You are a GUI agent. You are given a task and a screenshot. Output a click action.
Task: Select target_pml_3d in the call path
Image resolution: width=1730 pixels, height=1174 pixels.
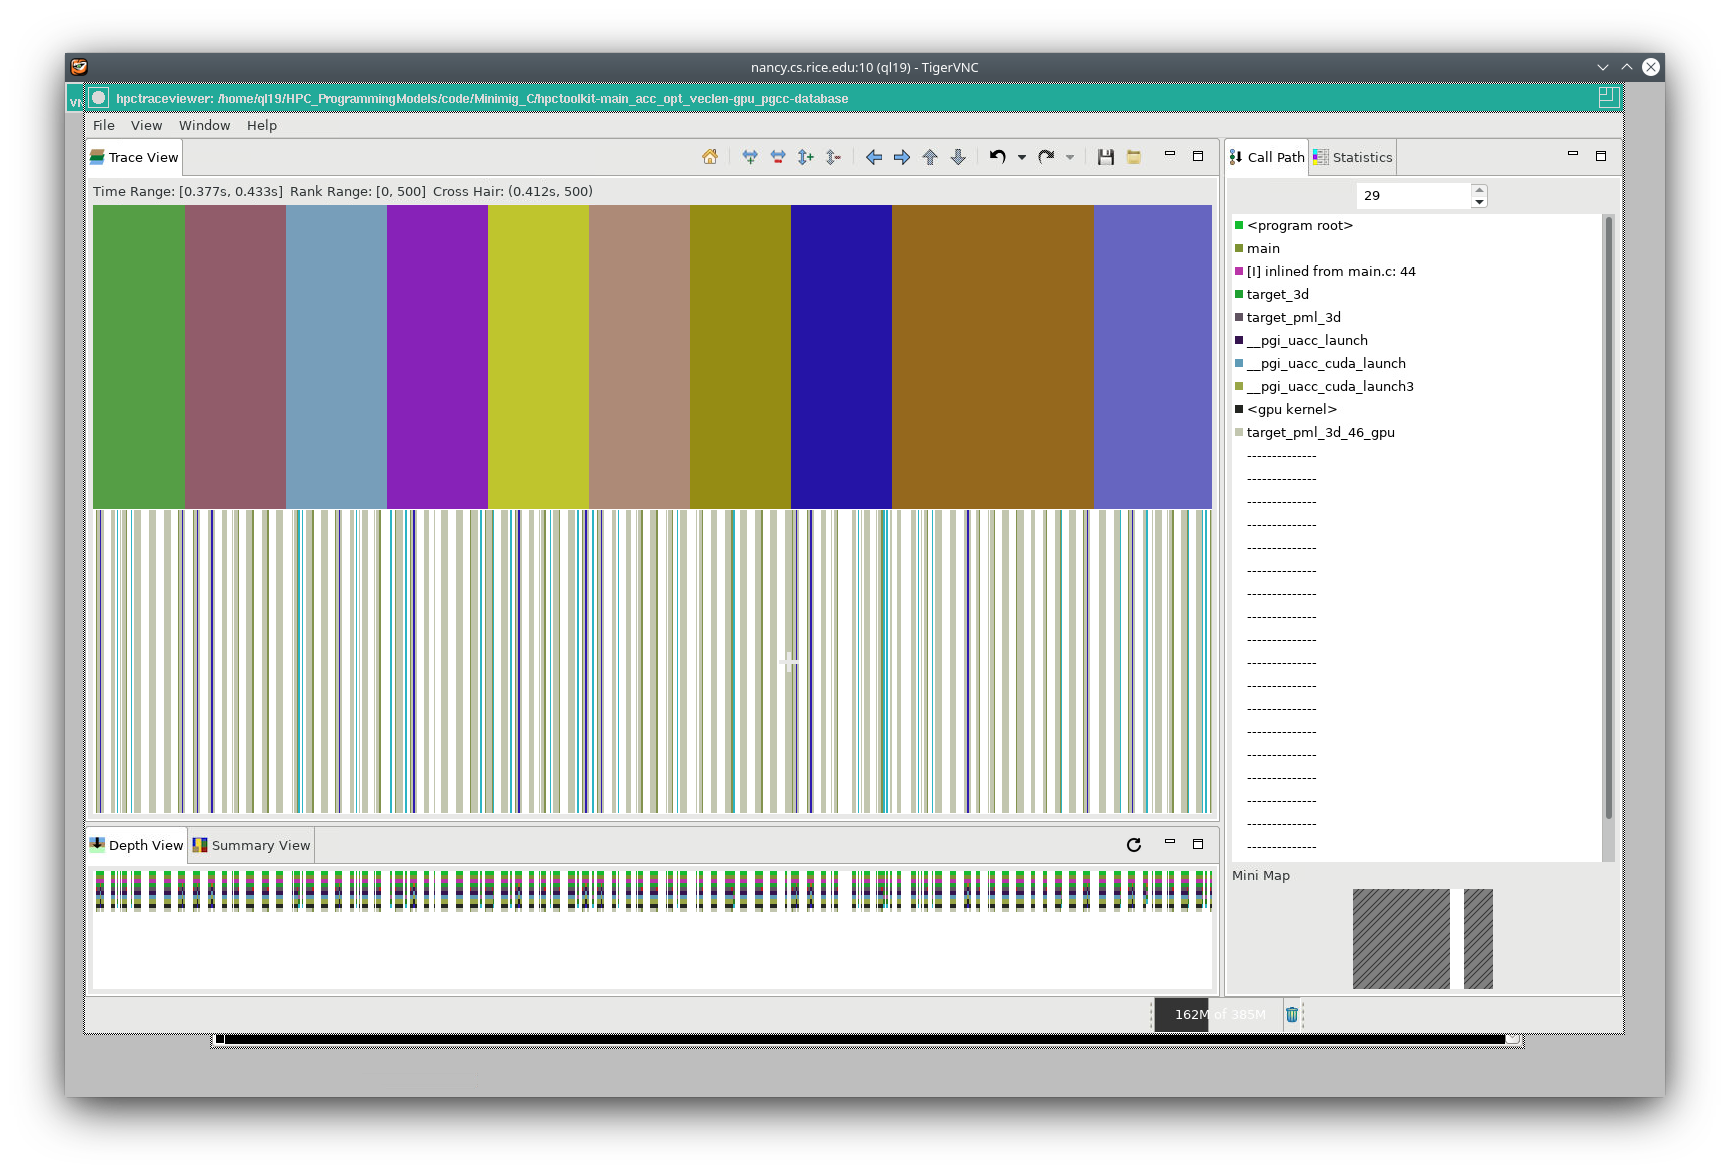(1293, 317)
